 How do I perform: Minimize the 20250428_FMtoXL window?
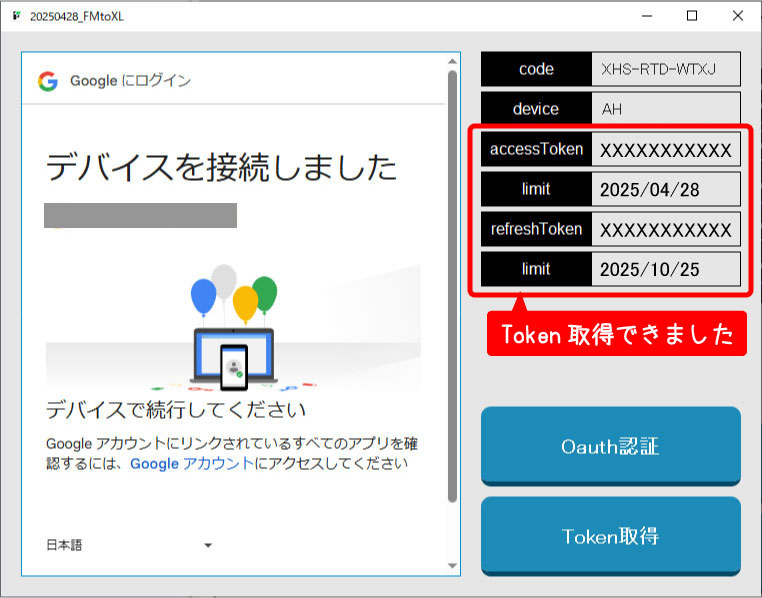pyautogui.click(x=647, y=16)
